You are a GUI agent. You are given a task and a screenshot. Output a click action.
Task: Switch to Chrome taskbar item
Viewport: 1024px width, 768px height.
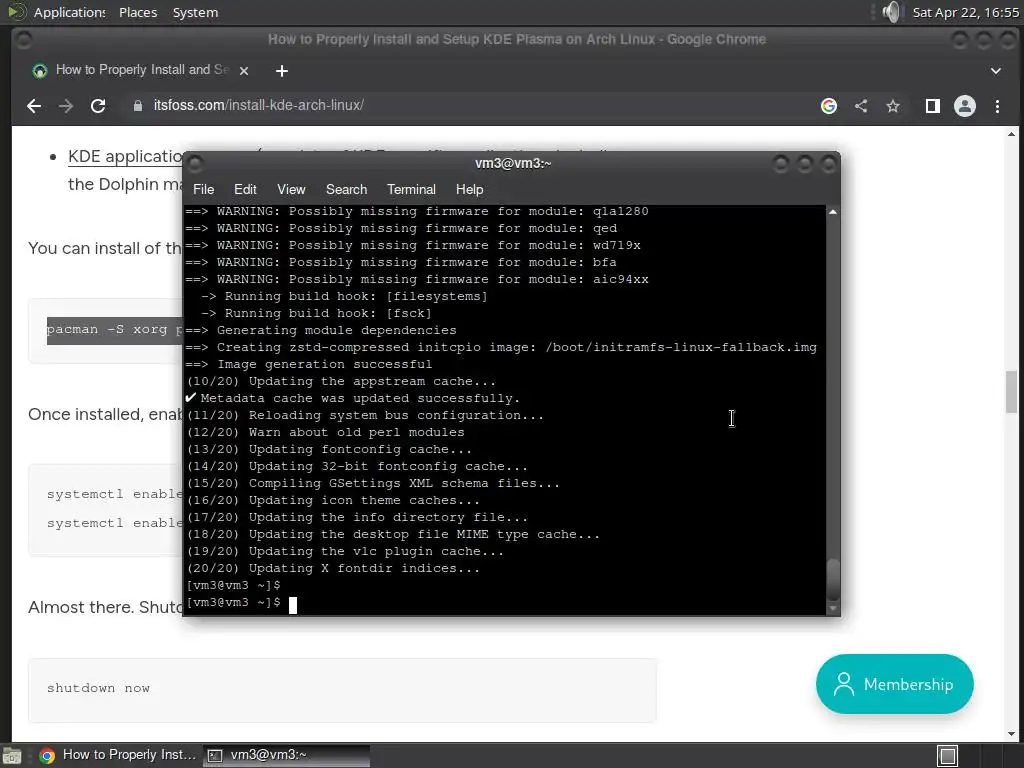[118, 755]
